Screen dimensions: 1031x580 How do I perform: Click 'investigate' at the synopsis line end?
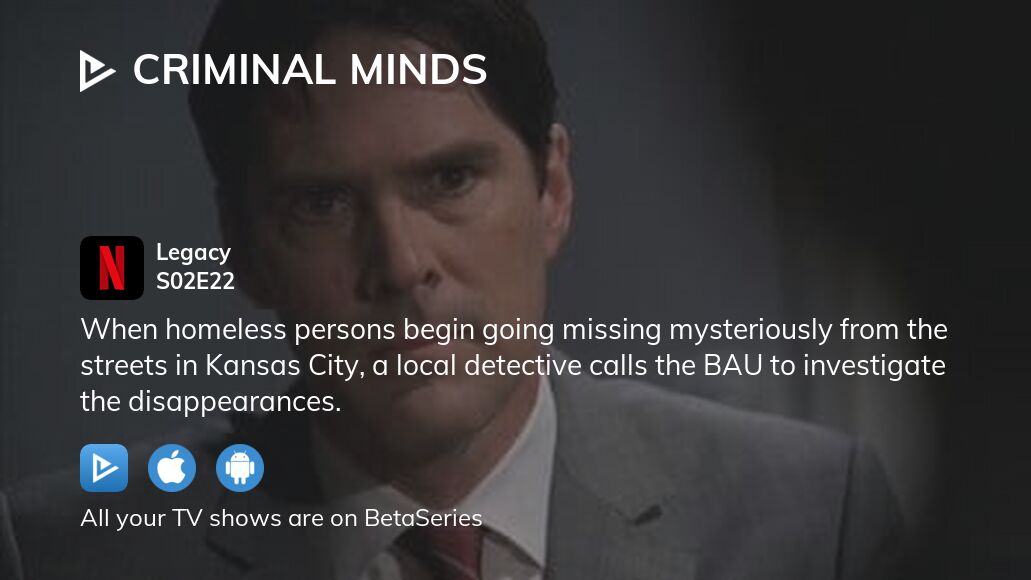pos(875,366)
